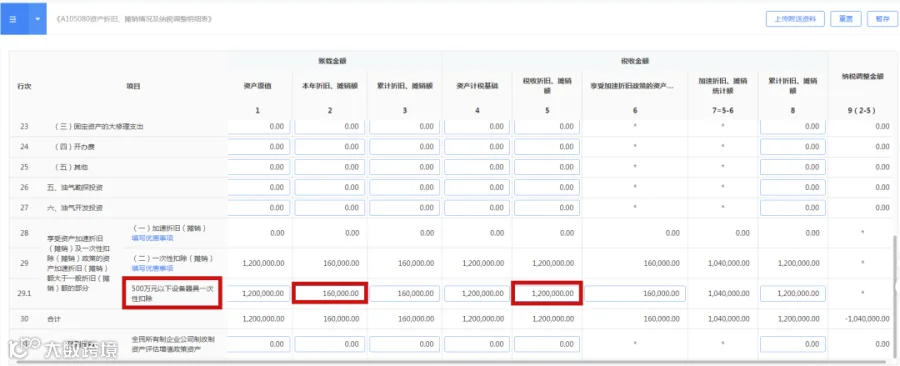Image resolution: width=900 pixels, height=366 pixels.
Task: Select row 23 资产原值 input field
Action: (258, 126)
